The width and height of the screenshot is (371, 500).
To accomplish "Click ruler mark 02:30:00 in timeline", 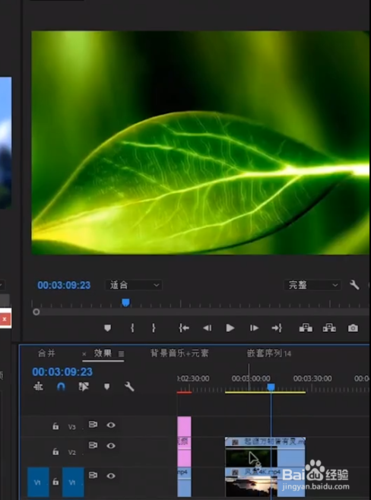I will pyautogui.click(x=193, y=378).
